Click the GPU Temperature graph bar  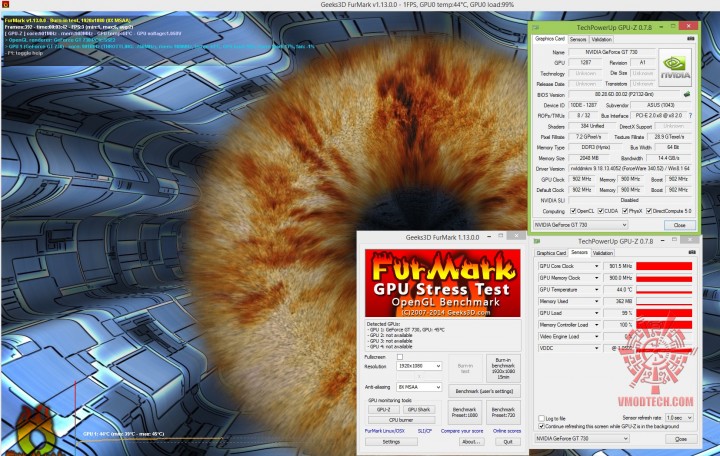tap(664, 290)
